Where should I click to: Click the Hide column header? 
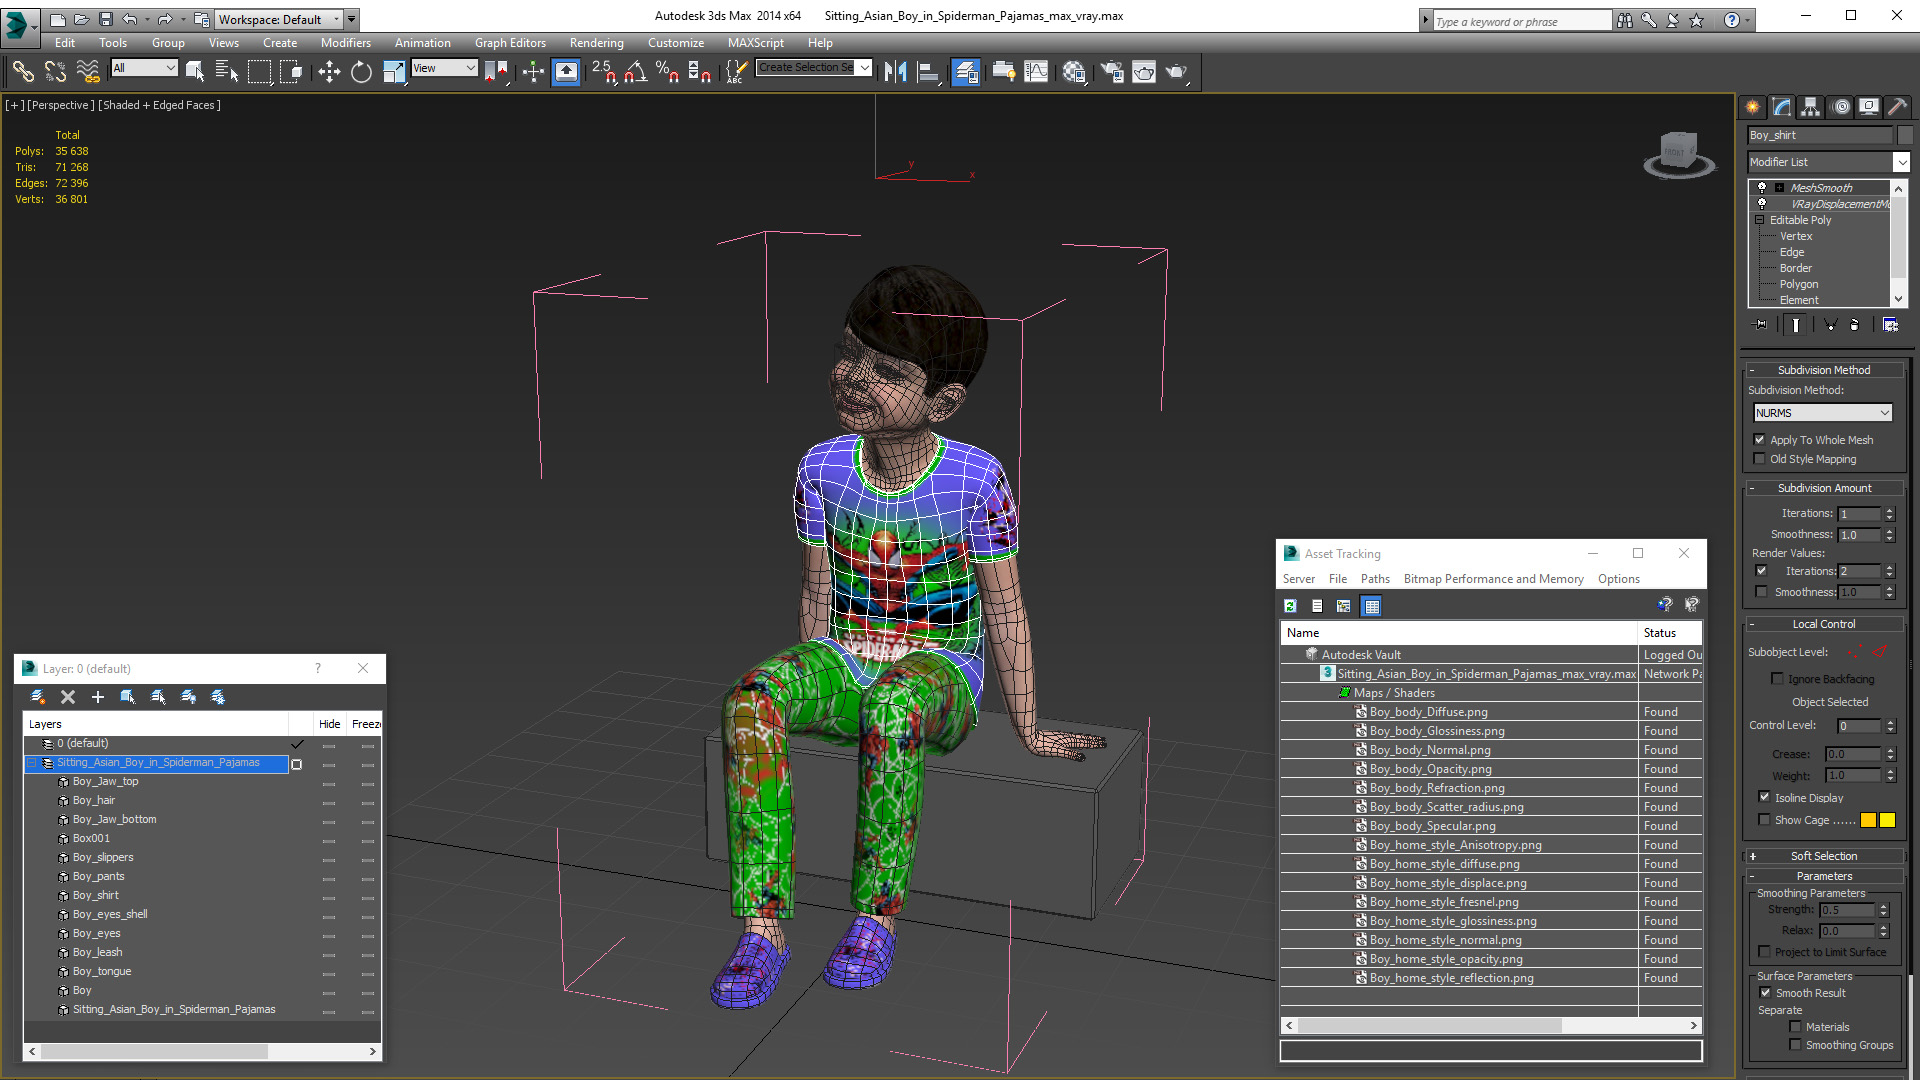click(x=329, y=724)
